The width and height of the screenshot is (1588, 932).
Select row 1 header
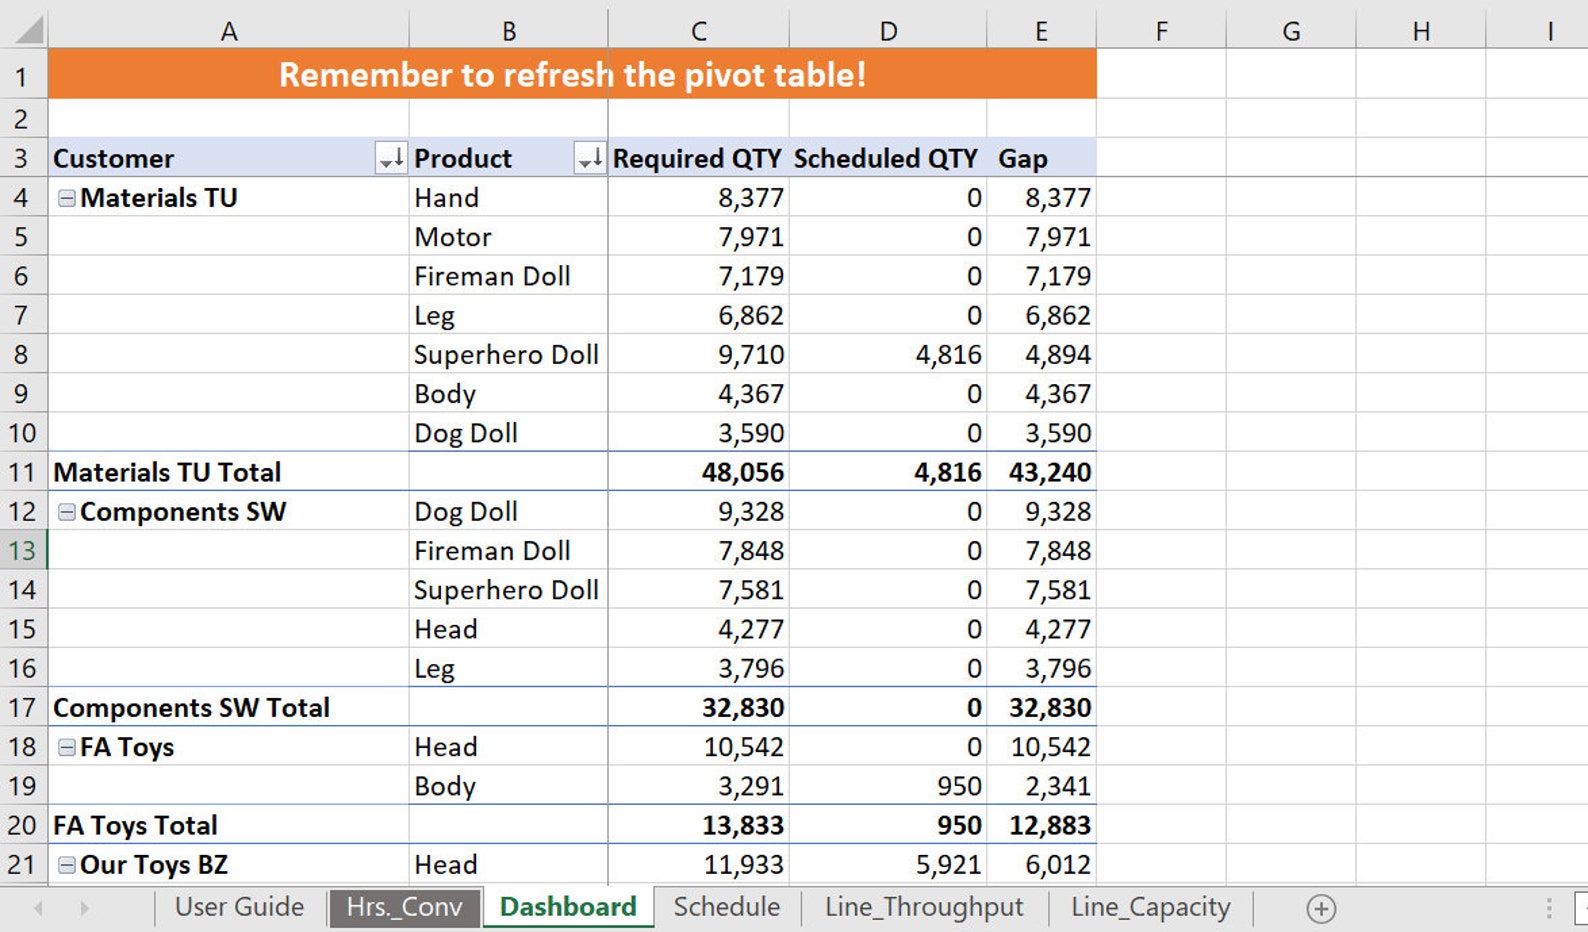[x=23, y=76]
